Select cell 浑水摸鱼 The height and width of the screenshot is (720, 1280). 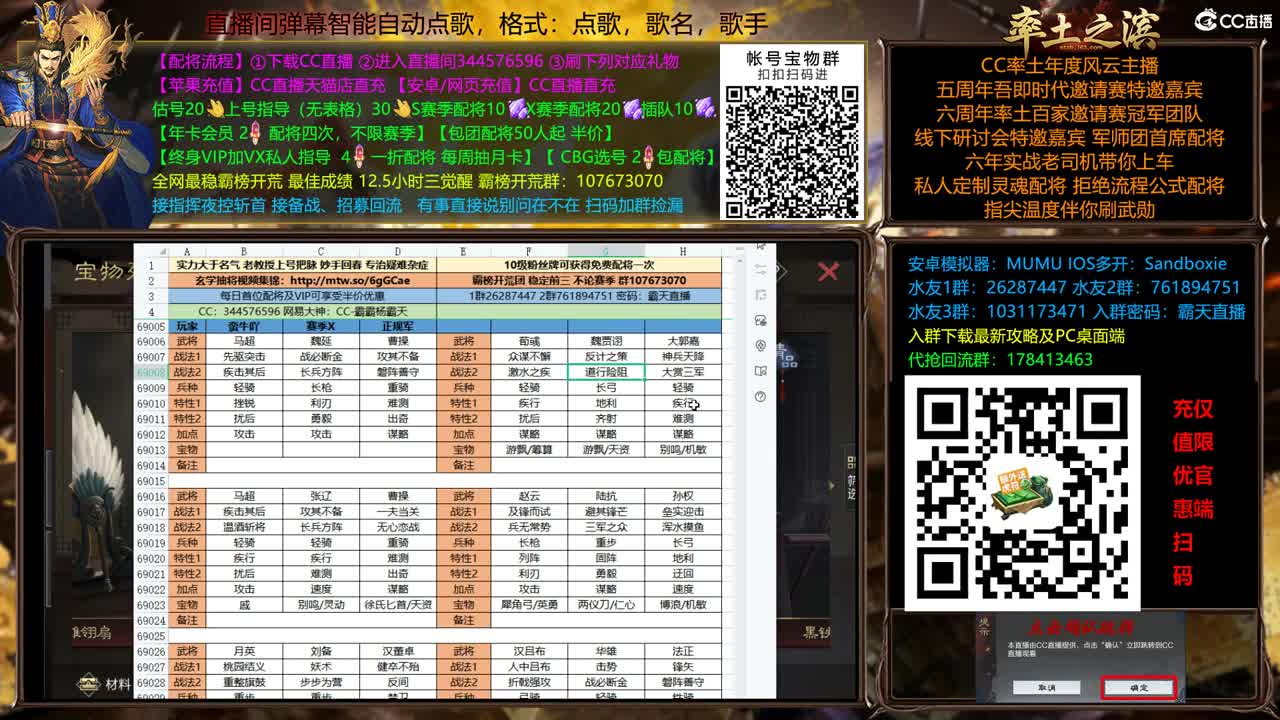coord(683,527)
